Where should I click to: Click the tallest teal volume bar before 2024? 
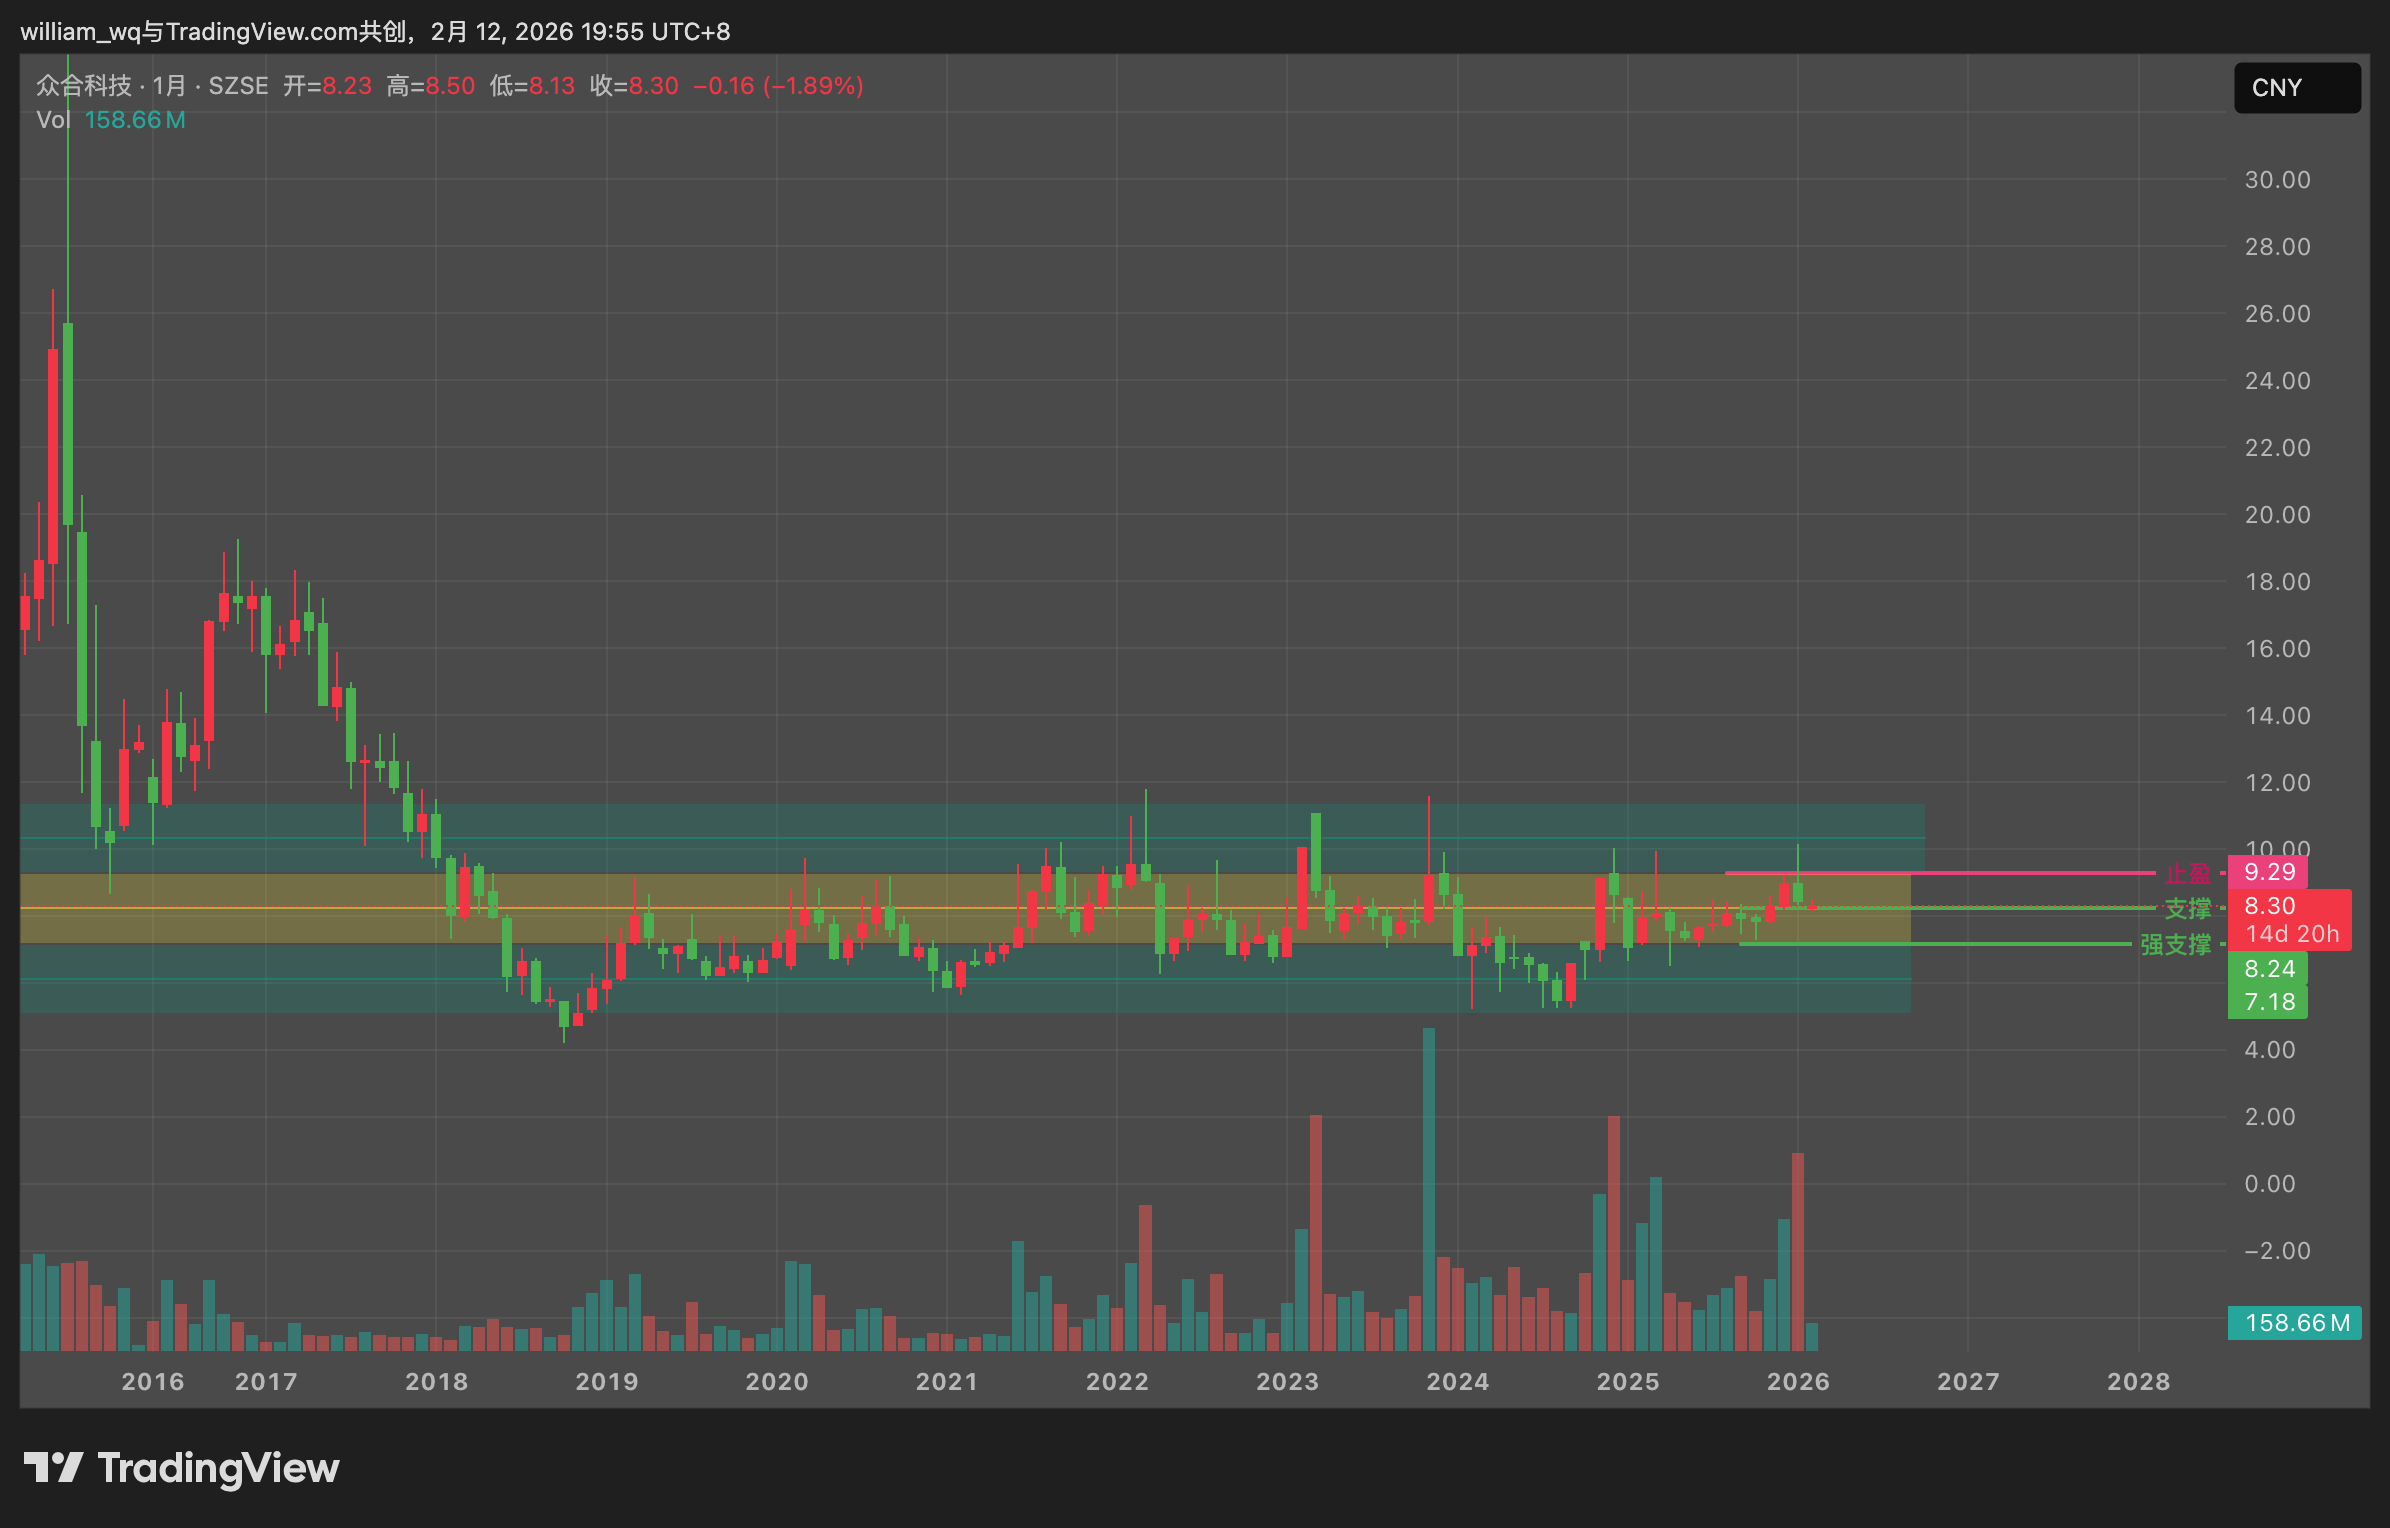tap(1429, 1189)
